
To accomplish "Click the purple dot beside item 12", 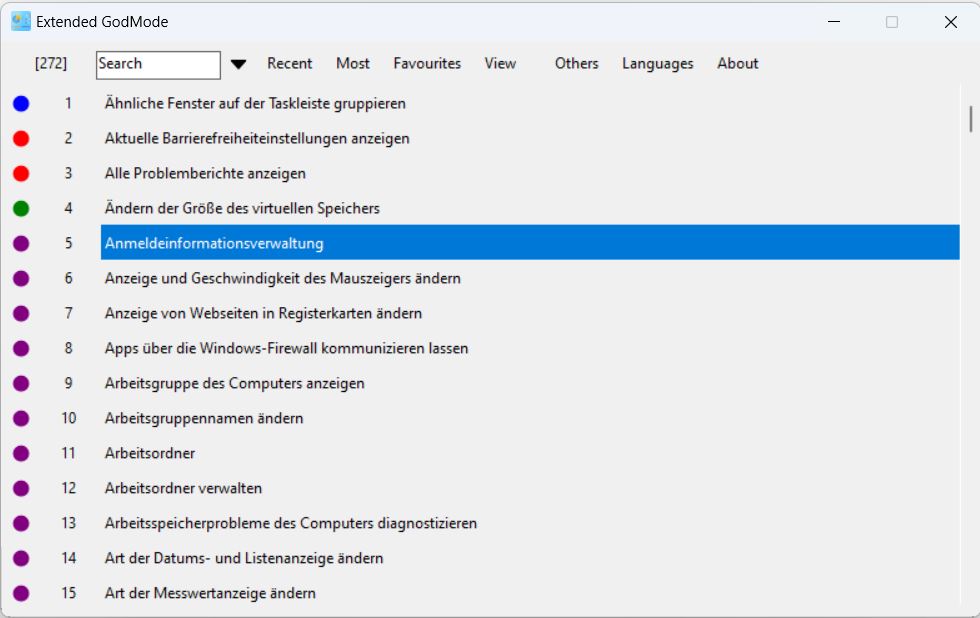I will click(x=21, y=488).
